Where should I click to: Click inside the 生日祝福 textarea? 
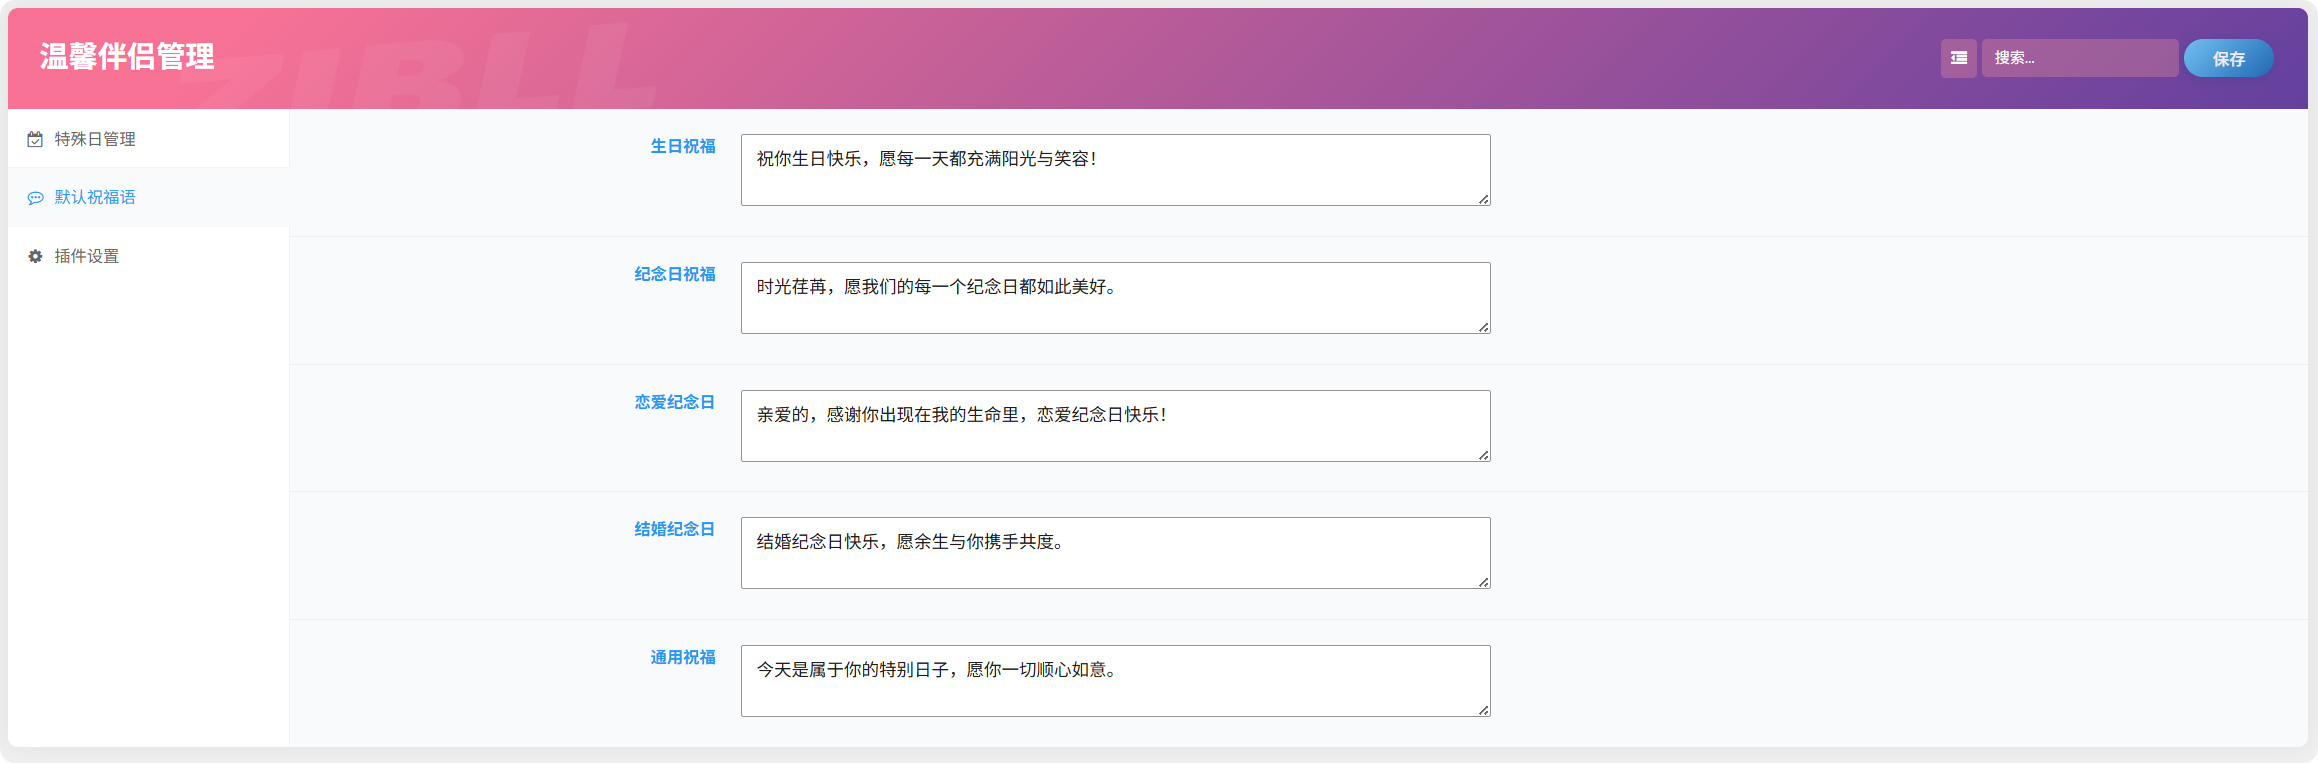click(1115, 170)
